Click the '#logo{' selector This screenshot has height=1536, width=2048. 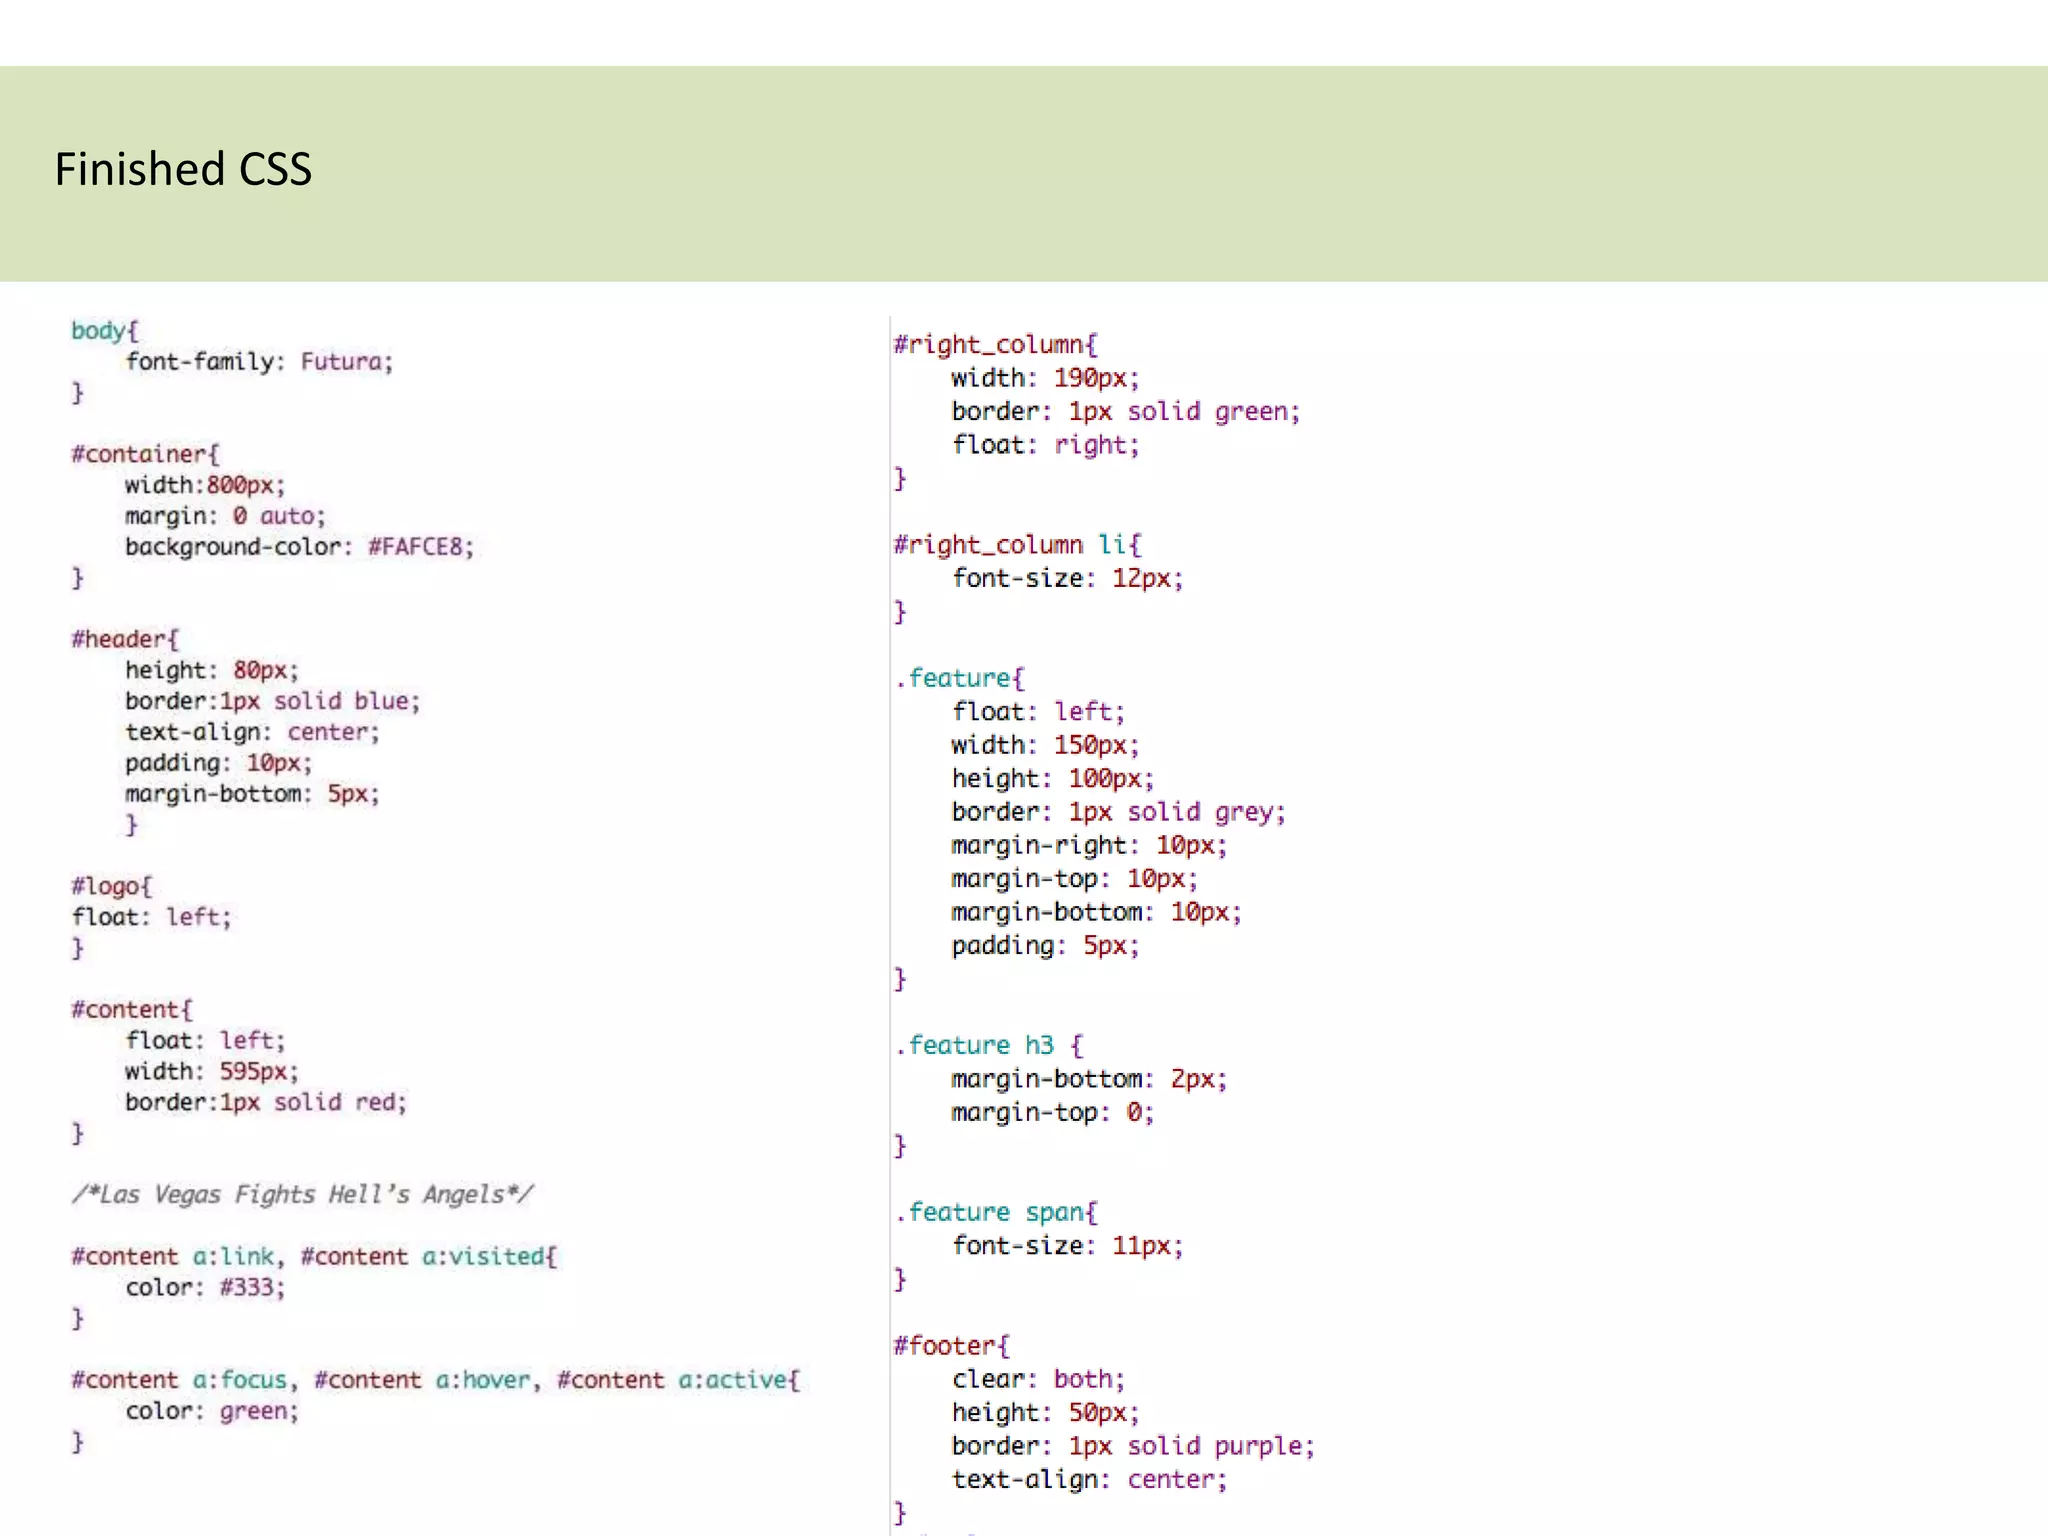click(112, 886)
